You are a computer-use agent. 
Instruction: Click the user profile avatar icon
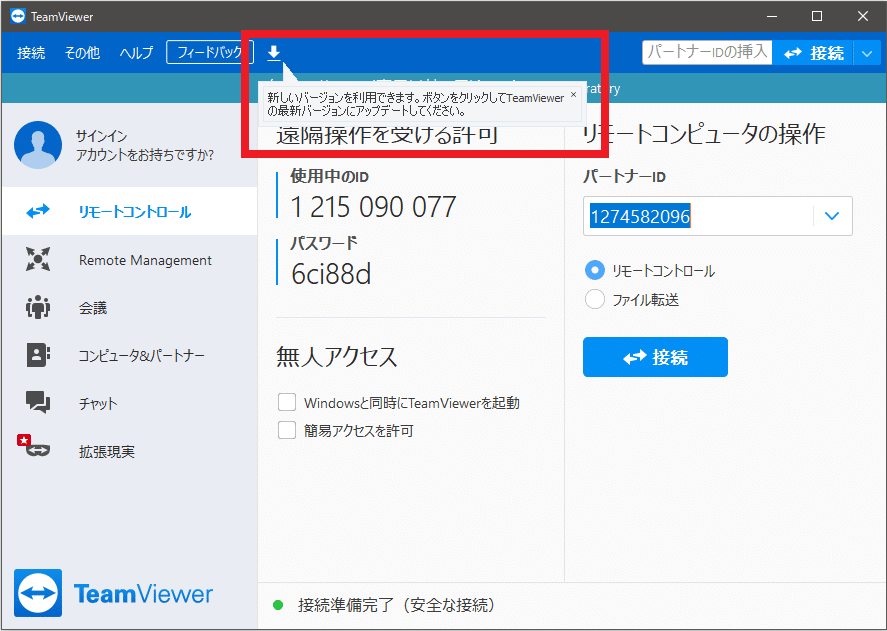tap(38, 145)
